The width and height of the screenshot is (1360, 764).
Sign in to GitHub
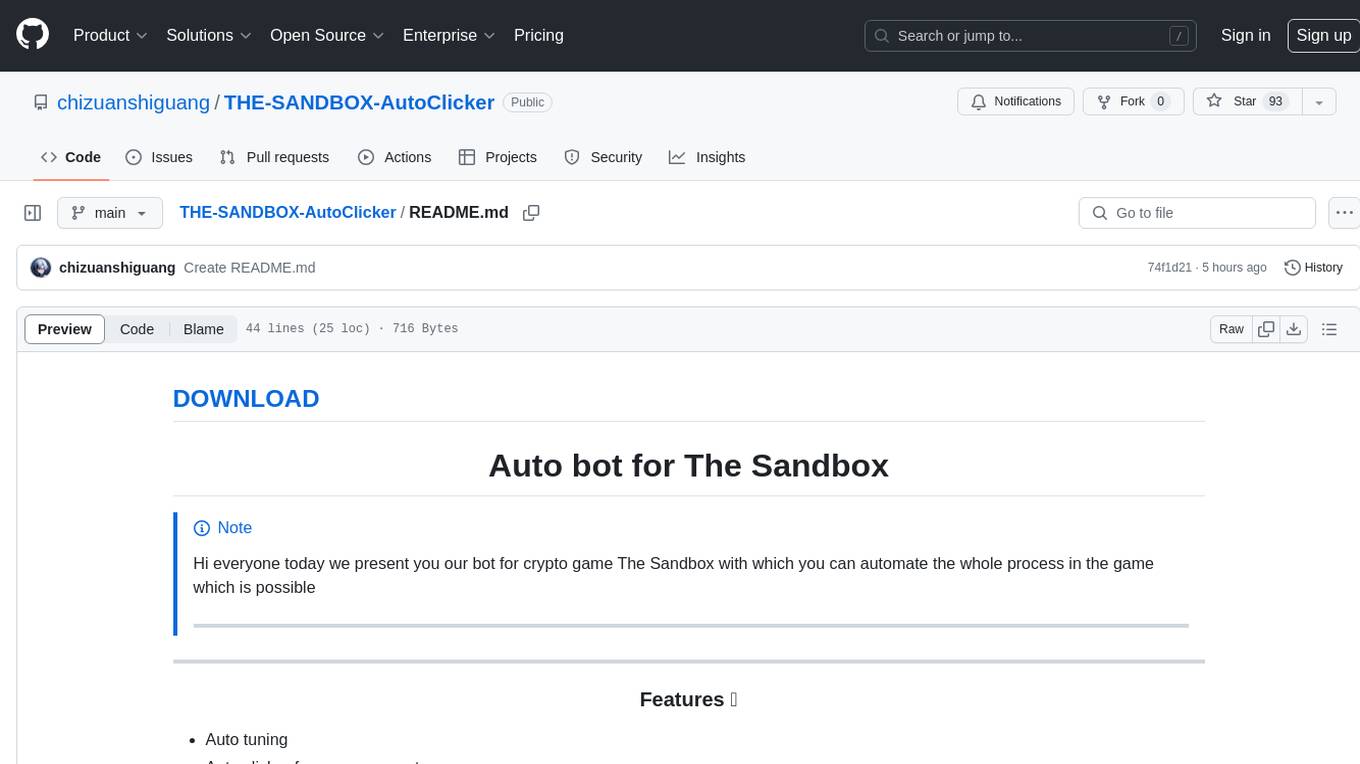(1245, 35)
